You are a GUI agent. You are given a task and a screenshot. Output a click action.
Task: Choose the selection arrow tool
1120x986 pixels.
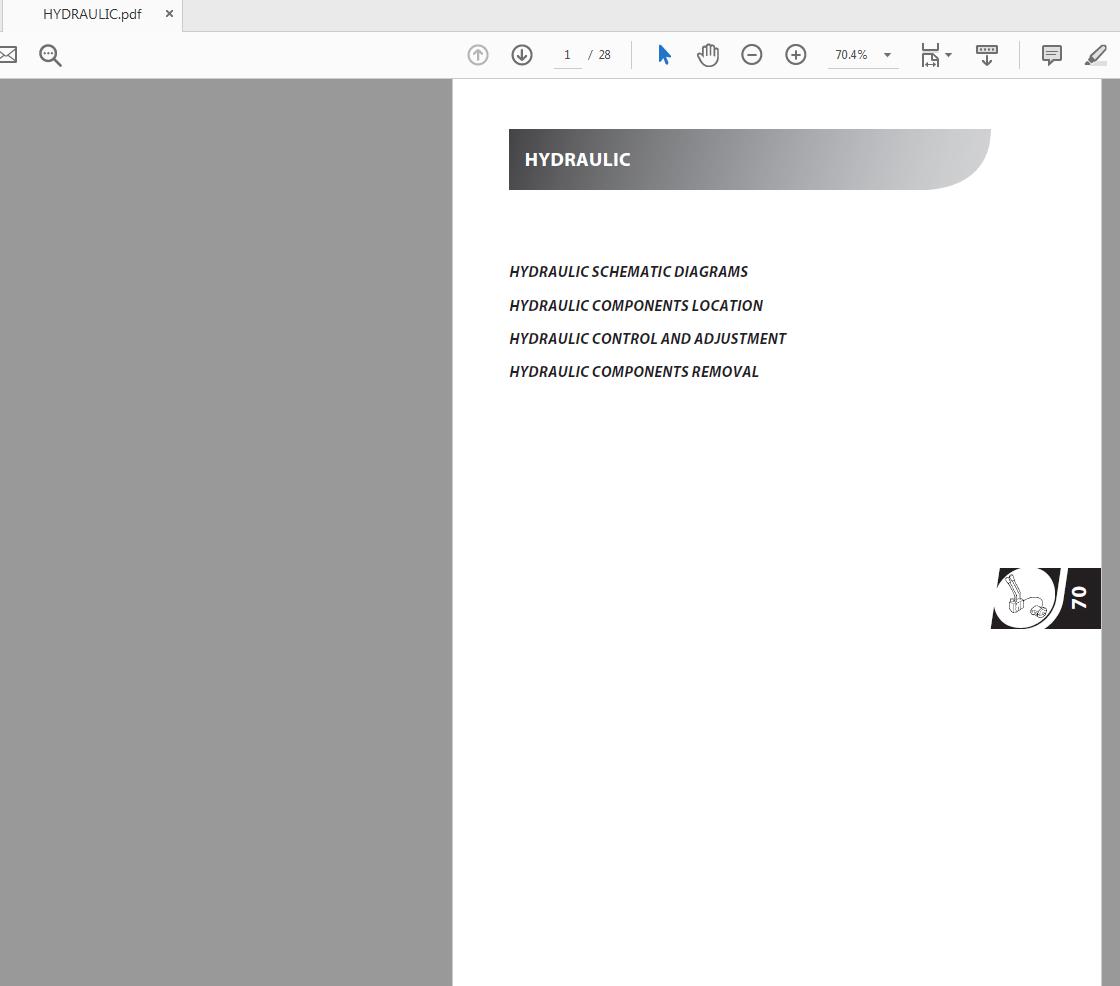(664, 55)
